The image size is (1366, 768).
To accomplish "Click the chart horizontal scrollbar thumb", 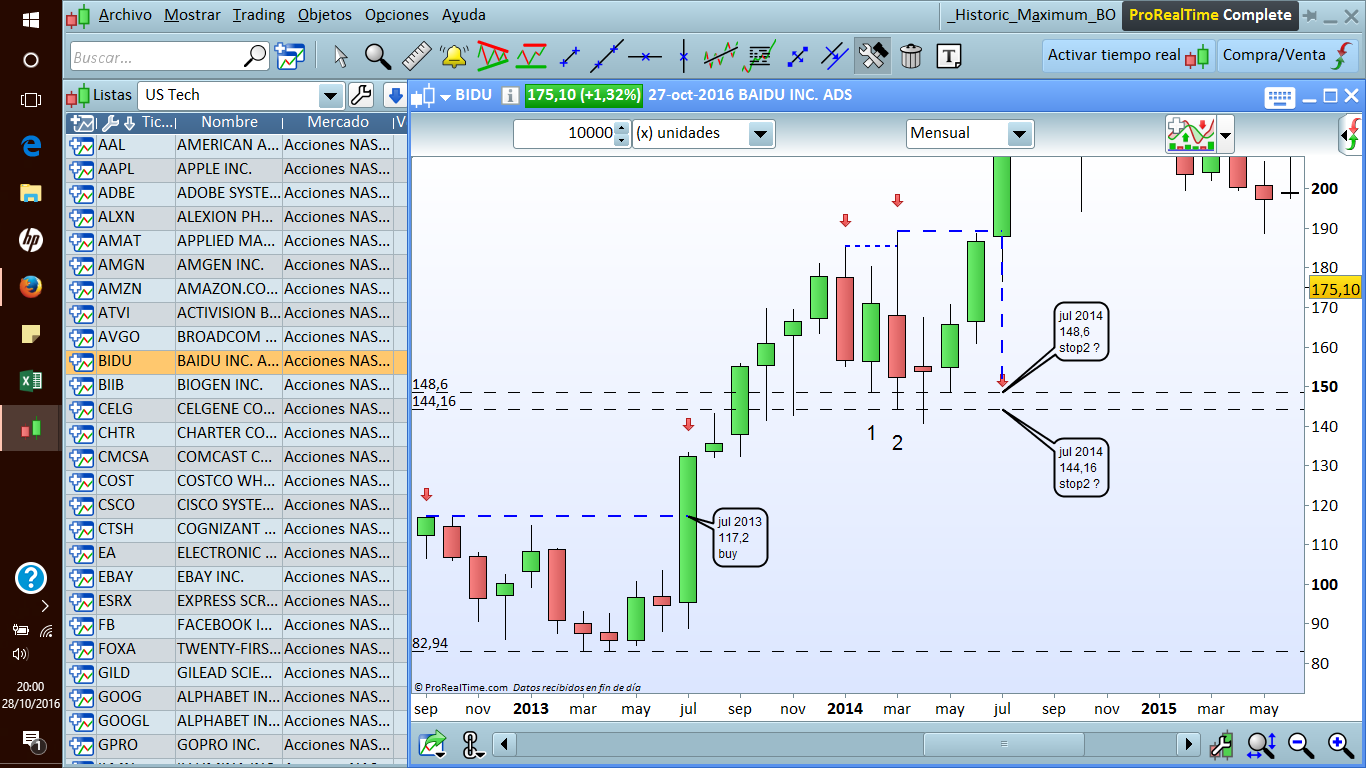I will [1004, 744].
